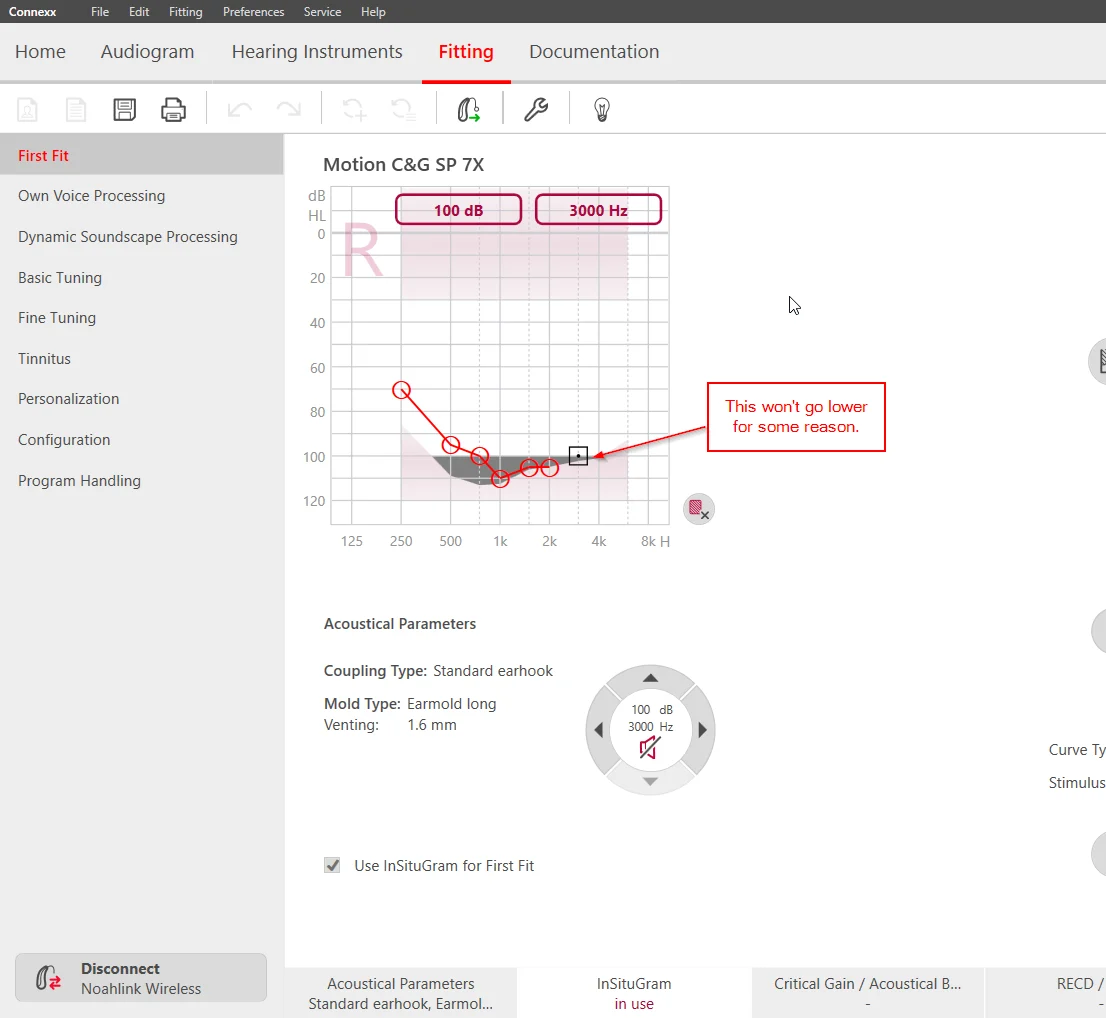Click the Save session floppy disk icon

click(x=124, y=110)
